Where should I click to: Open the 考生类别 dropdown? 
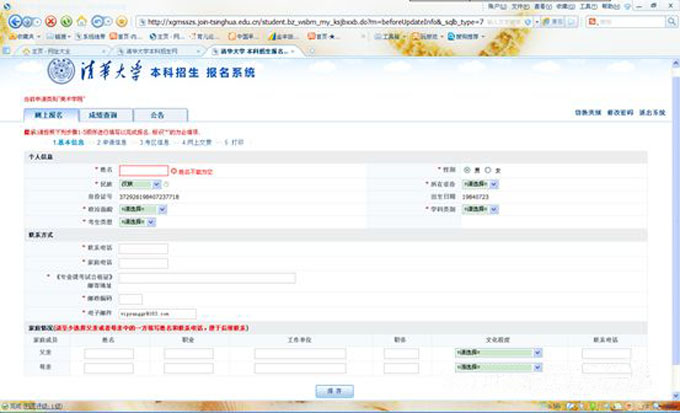(x=137, y=222)
